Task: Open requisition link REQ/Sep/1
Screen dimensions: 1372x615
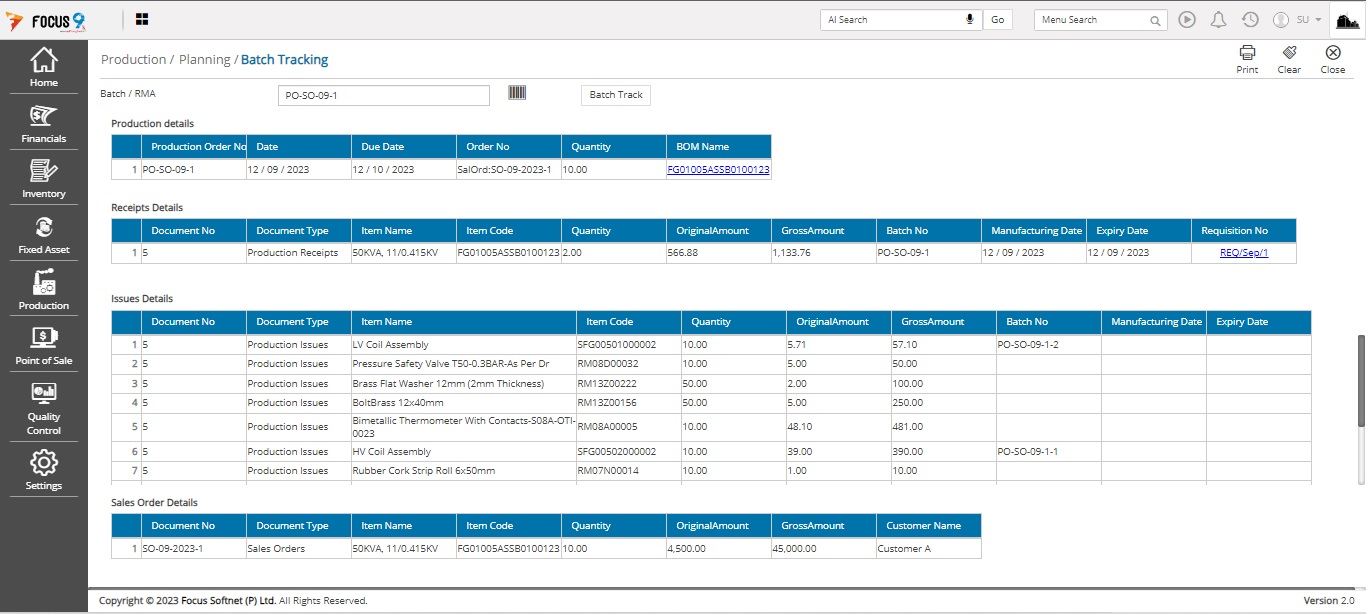Action: click(x=1243, y=253)
